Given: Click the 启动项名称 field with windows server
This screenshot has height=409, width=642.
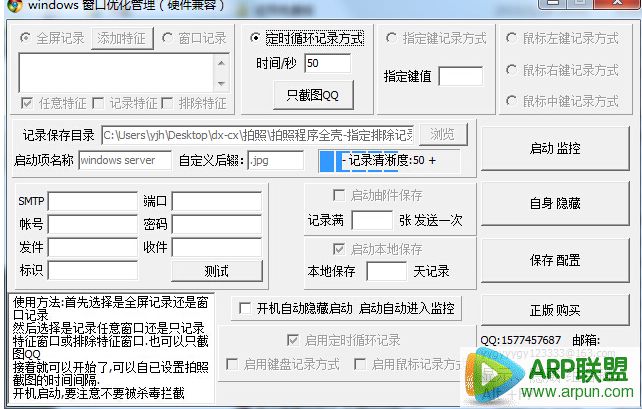Looking at the screenshot, I should tap(125, 160).
